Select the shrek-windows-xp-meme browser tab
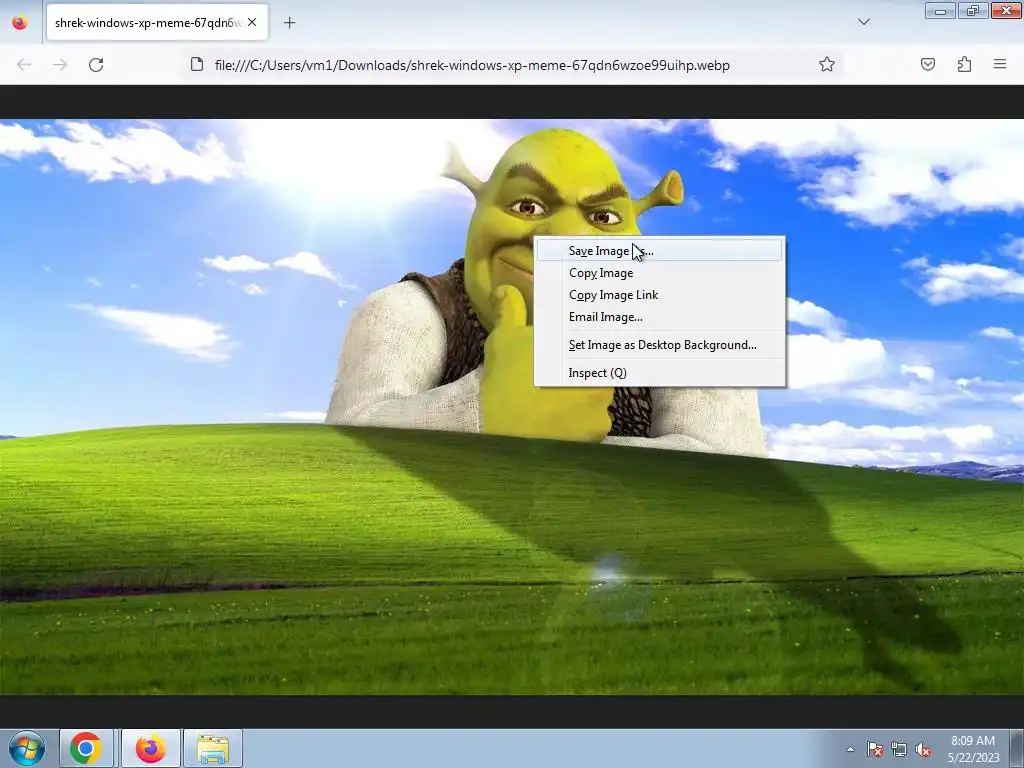Image resolution: width=1024 pixels, height=768 pixels. point(157,22)
